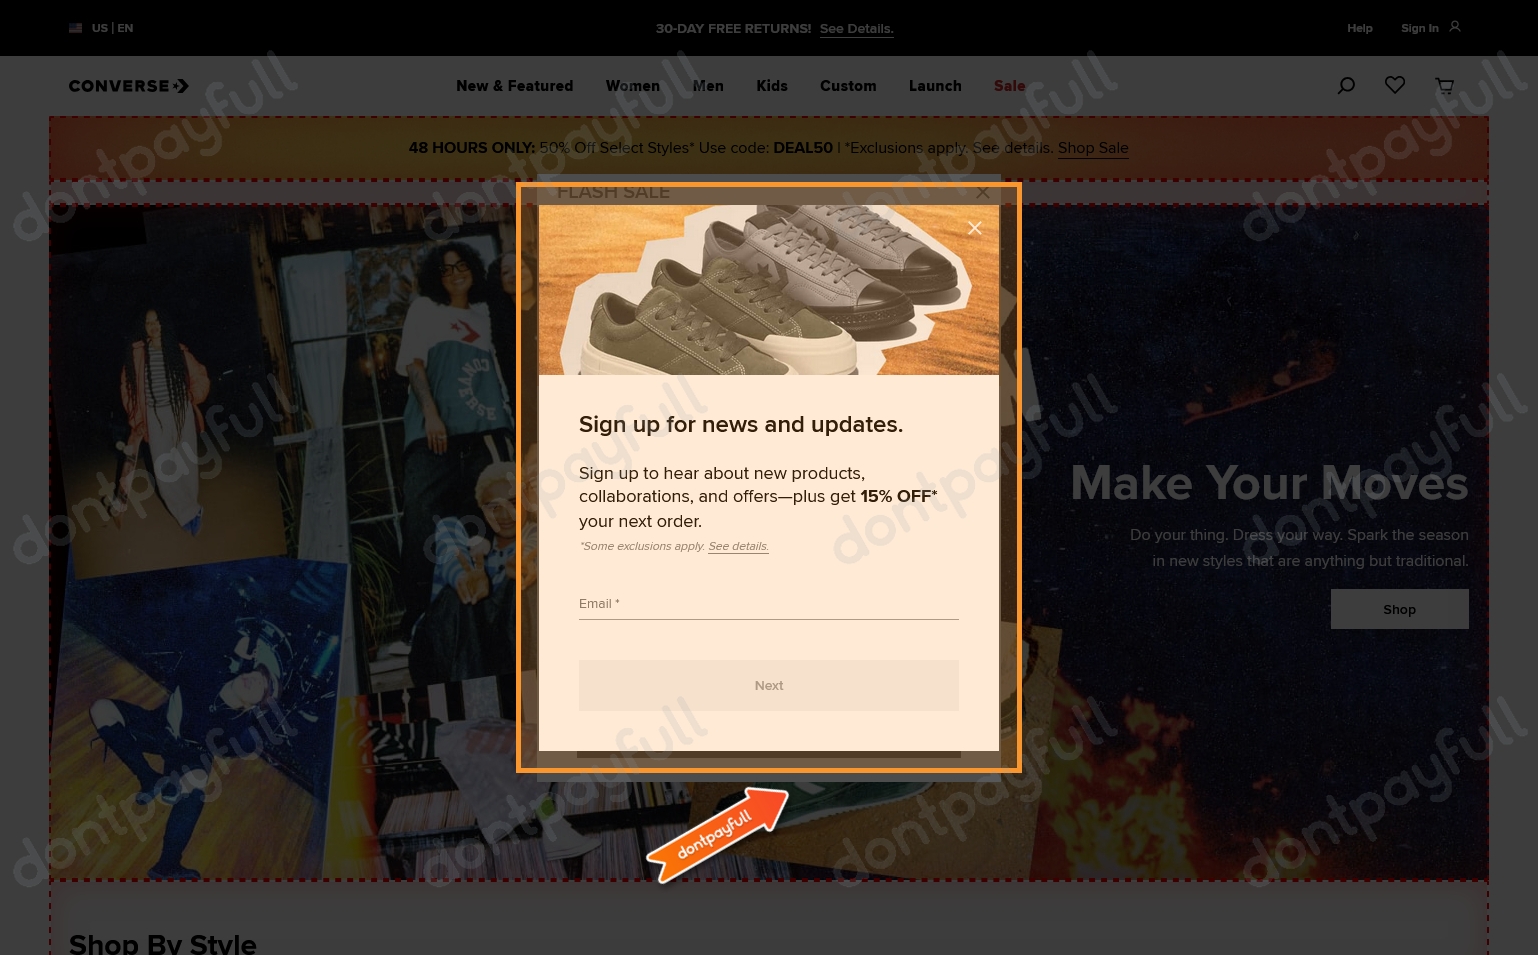Click the Shop button on hero banner
This screenshot has width=1538, height=955.
(x=1400, y=609)
